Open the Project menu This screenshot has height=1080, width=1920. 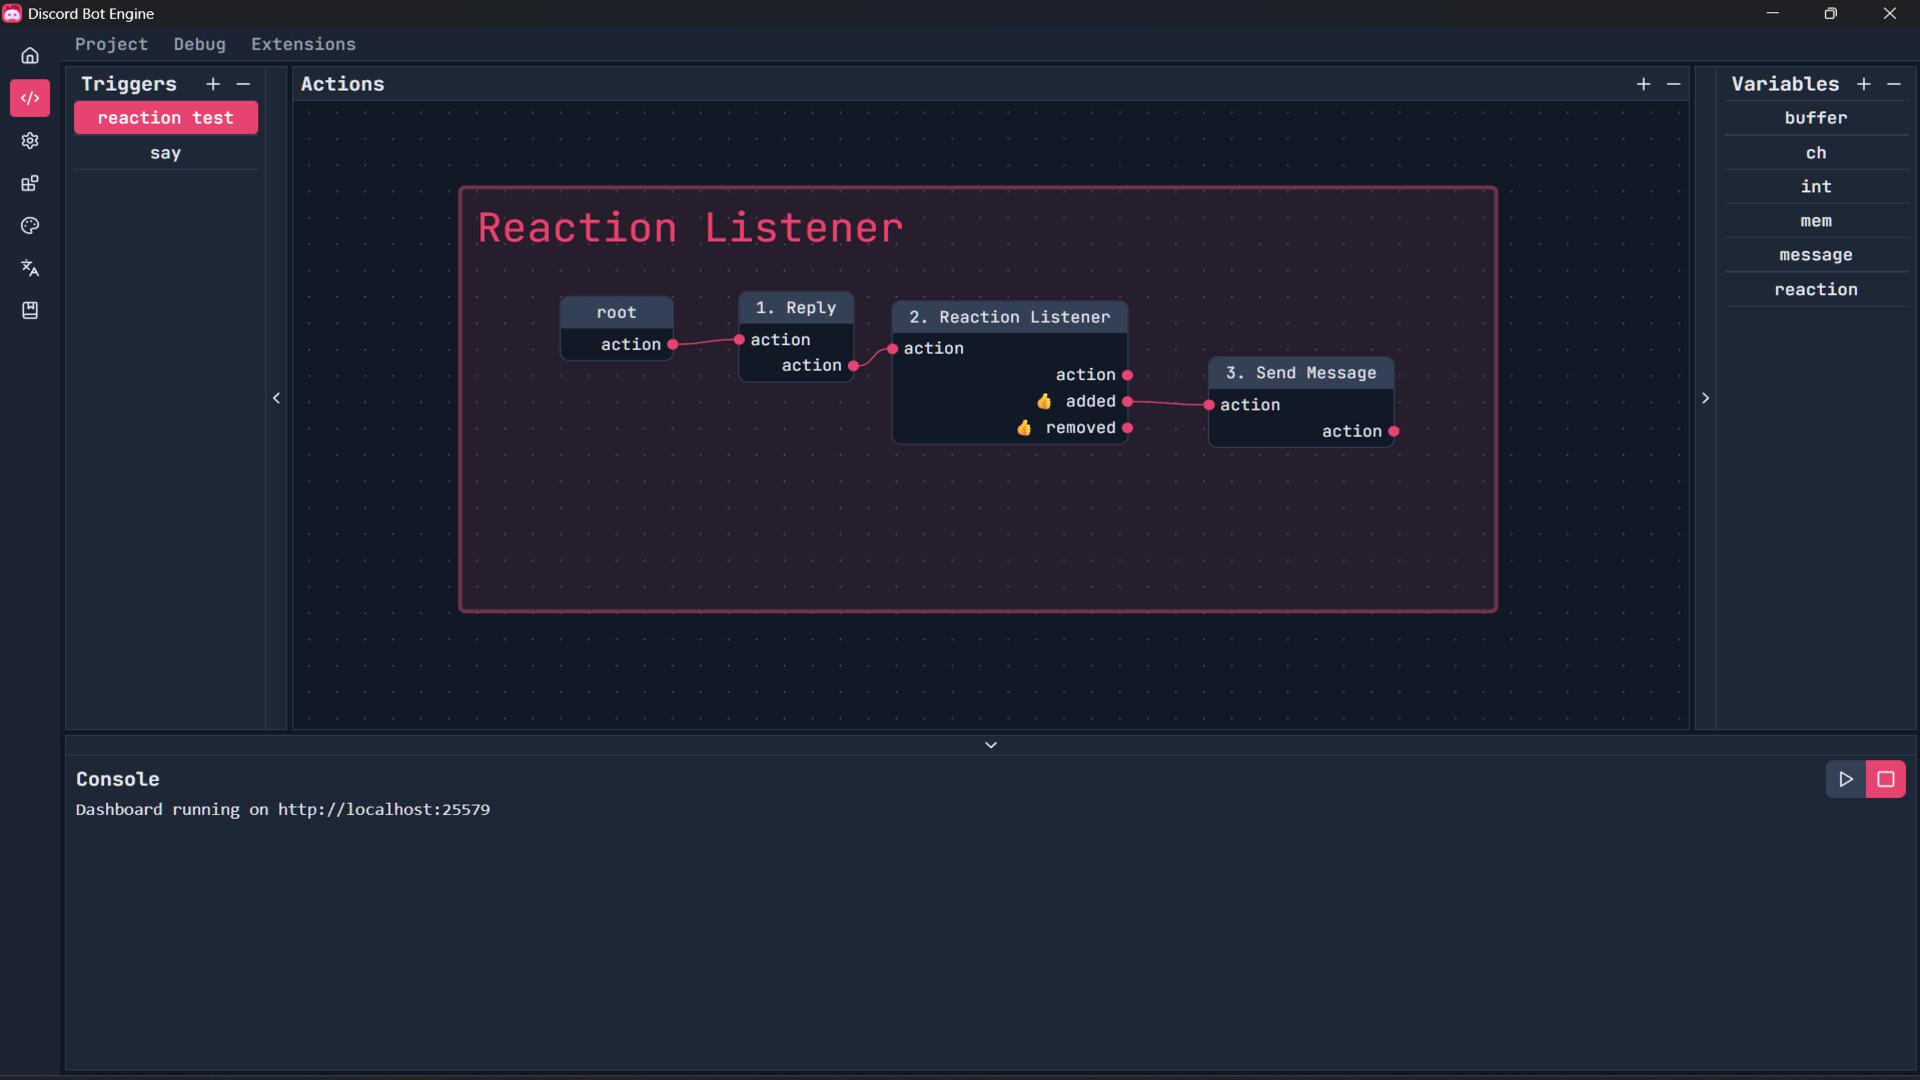110,44
